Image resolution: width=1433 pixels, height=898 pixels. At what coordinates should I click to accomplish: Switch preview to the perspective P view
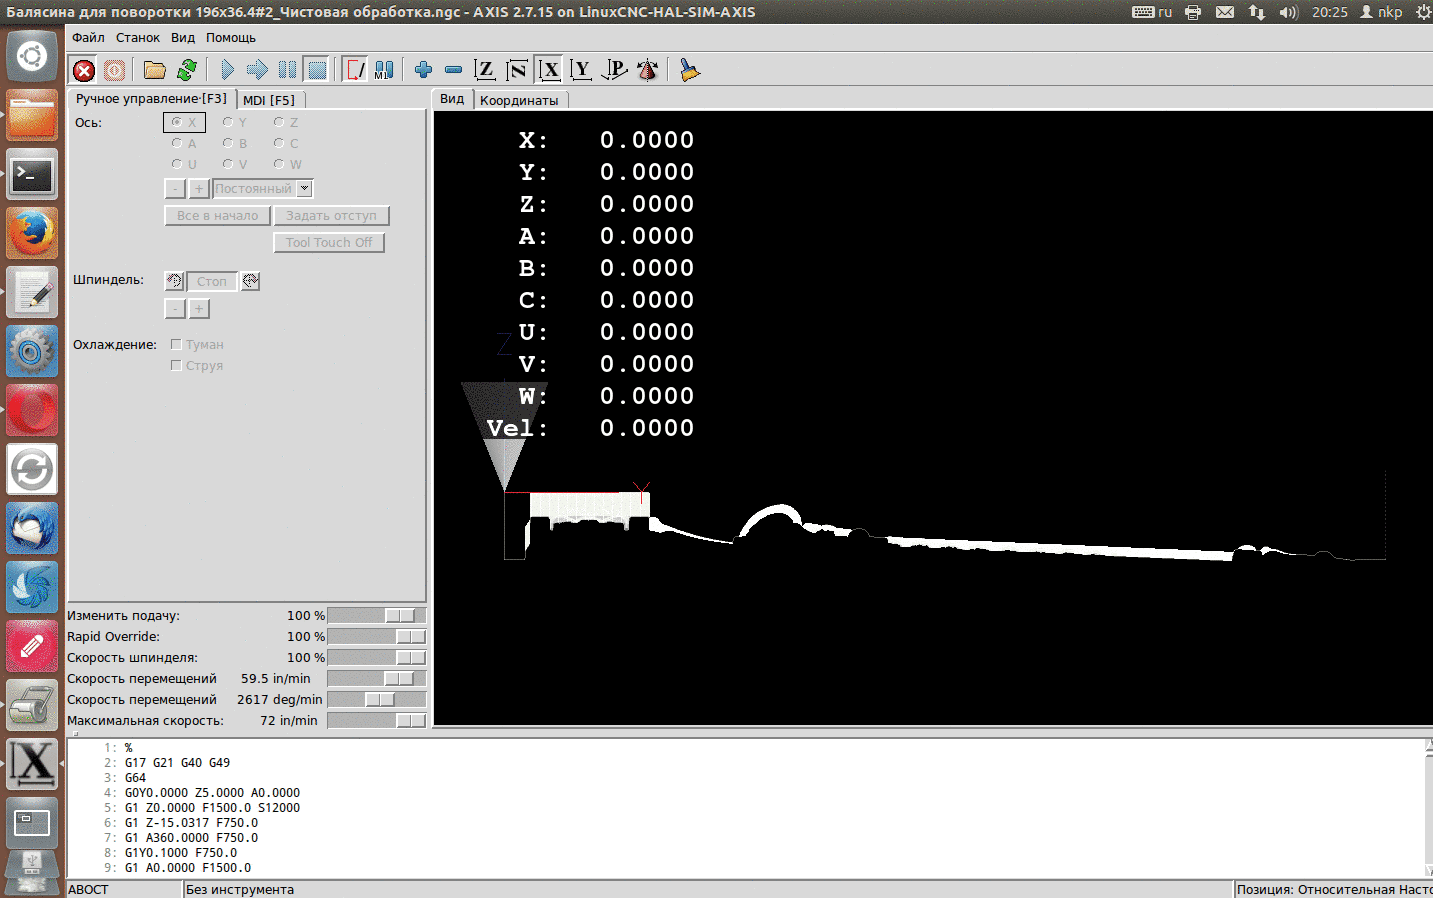[x=614, y=70]
